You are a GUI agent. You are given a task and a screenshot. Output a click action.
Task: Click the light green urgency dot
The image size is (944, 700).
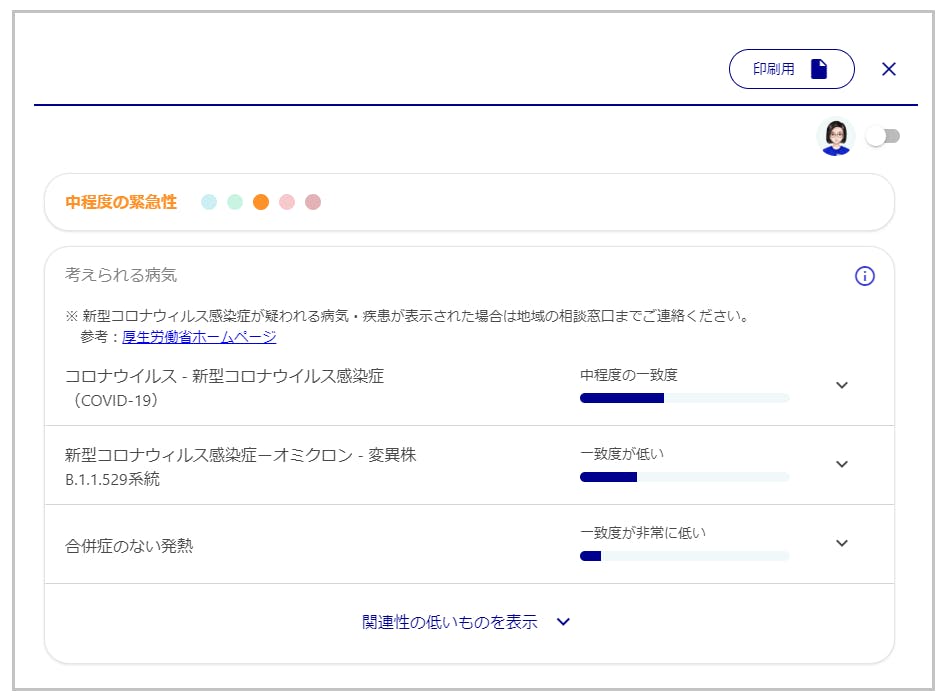click(235, 202)
